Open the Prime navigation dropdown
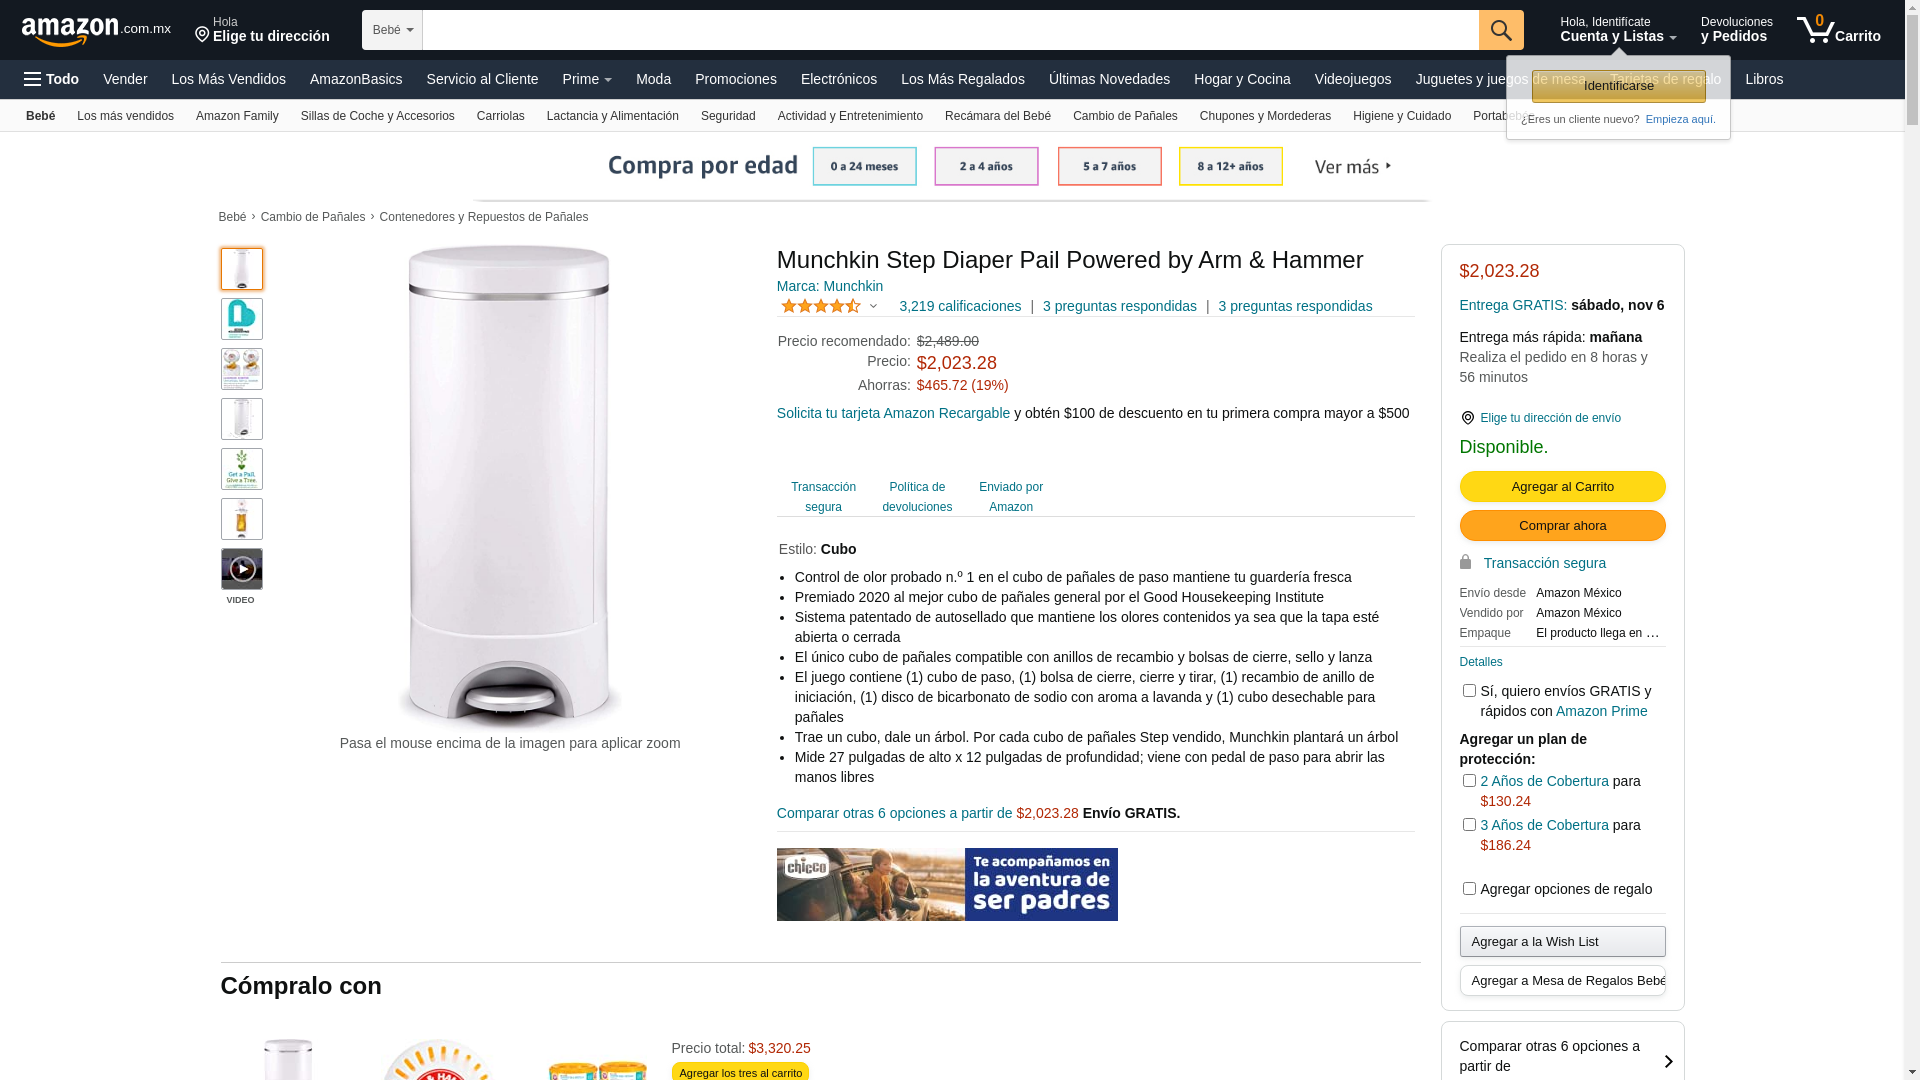 pyautogui.click(x=587, y=79)
